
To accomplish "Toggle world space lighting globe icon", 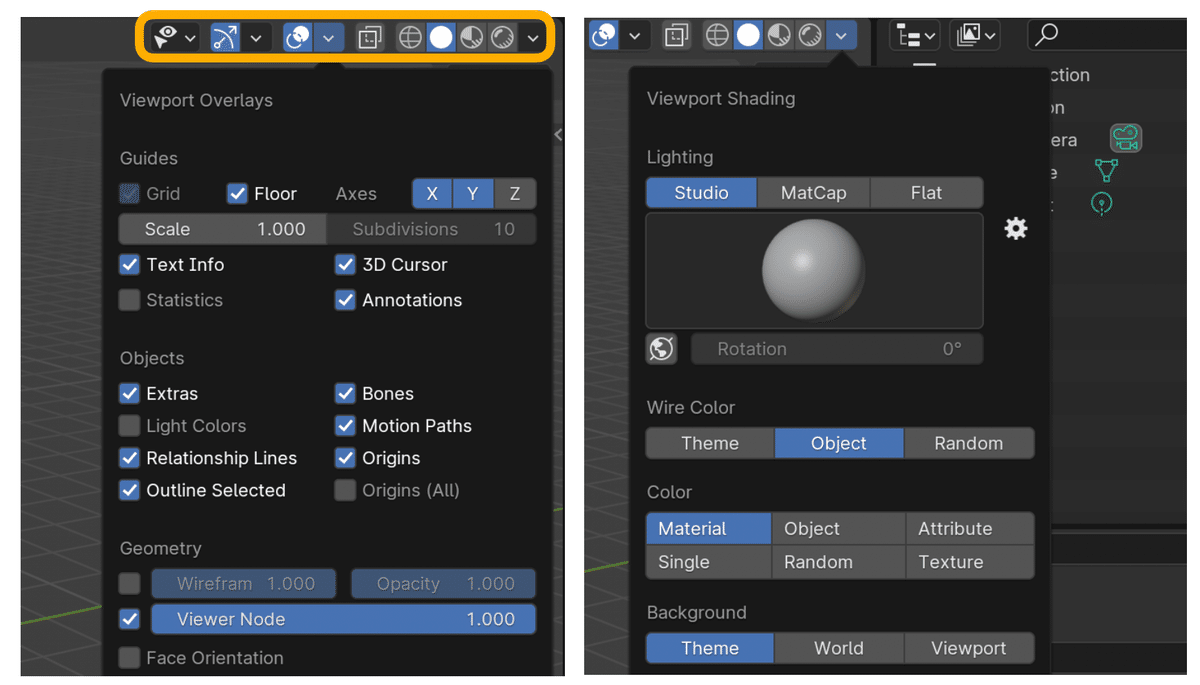I will click(x=662, y=349).
